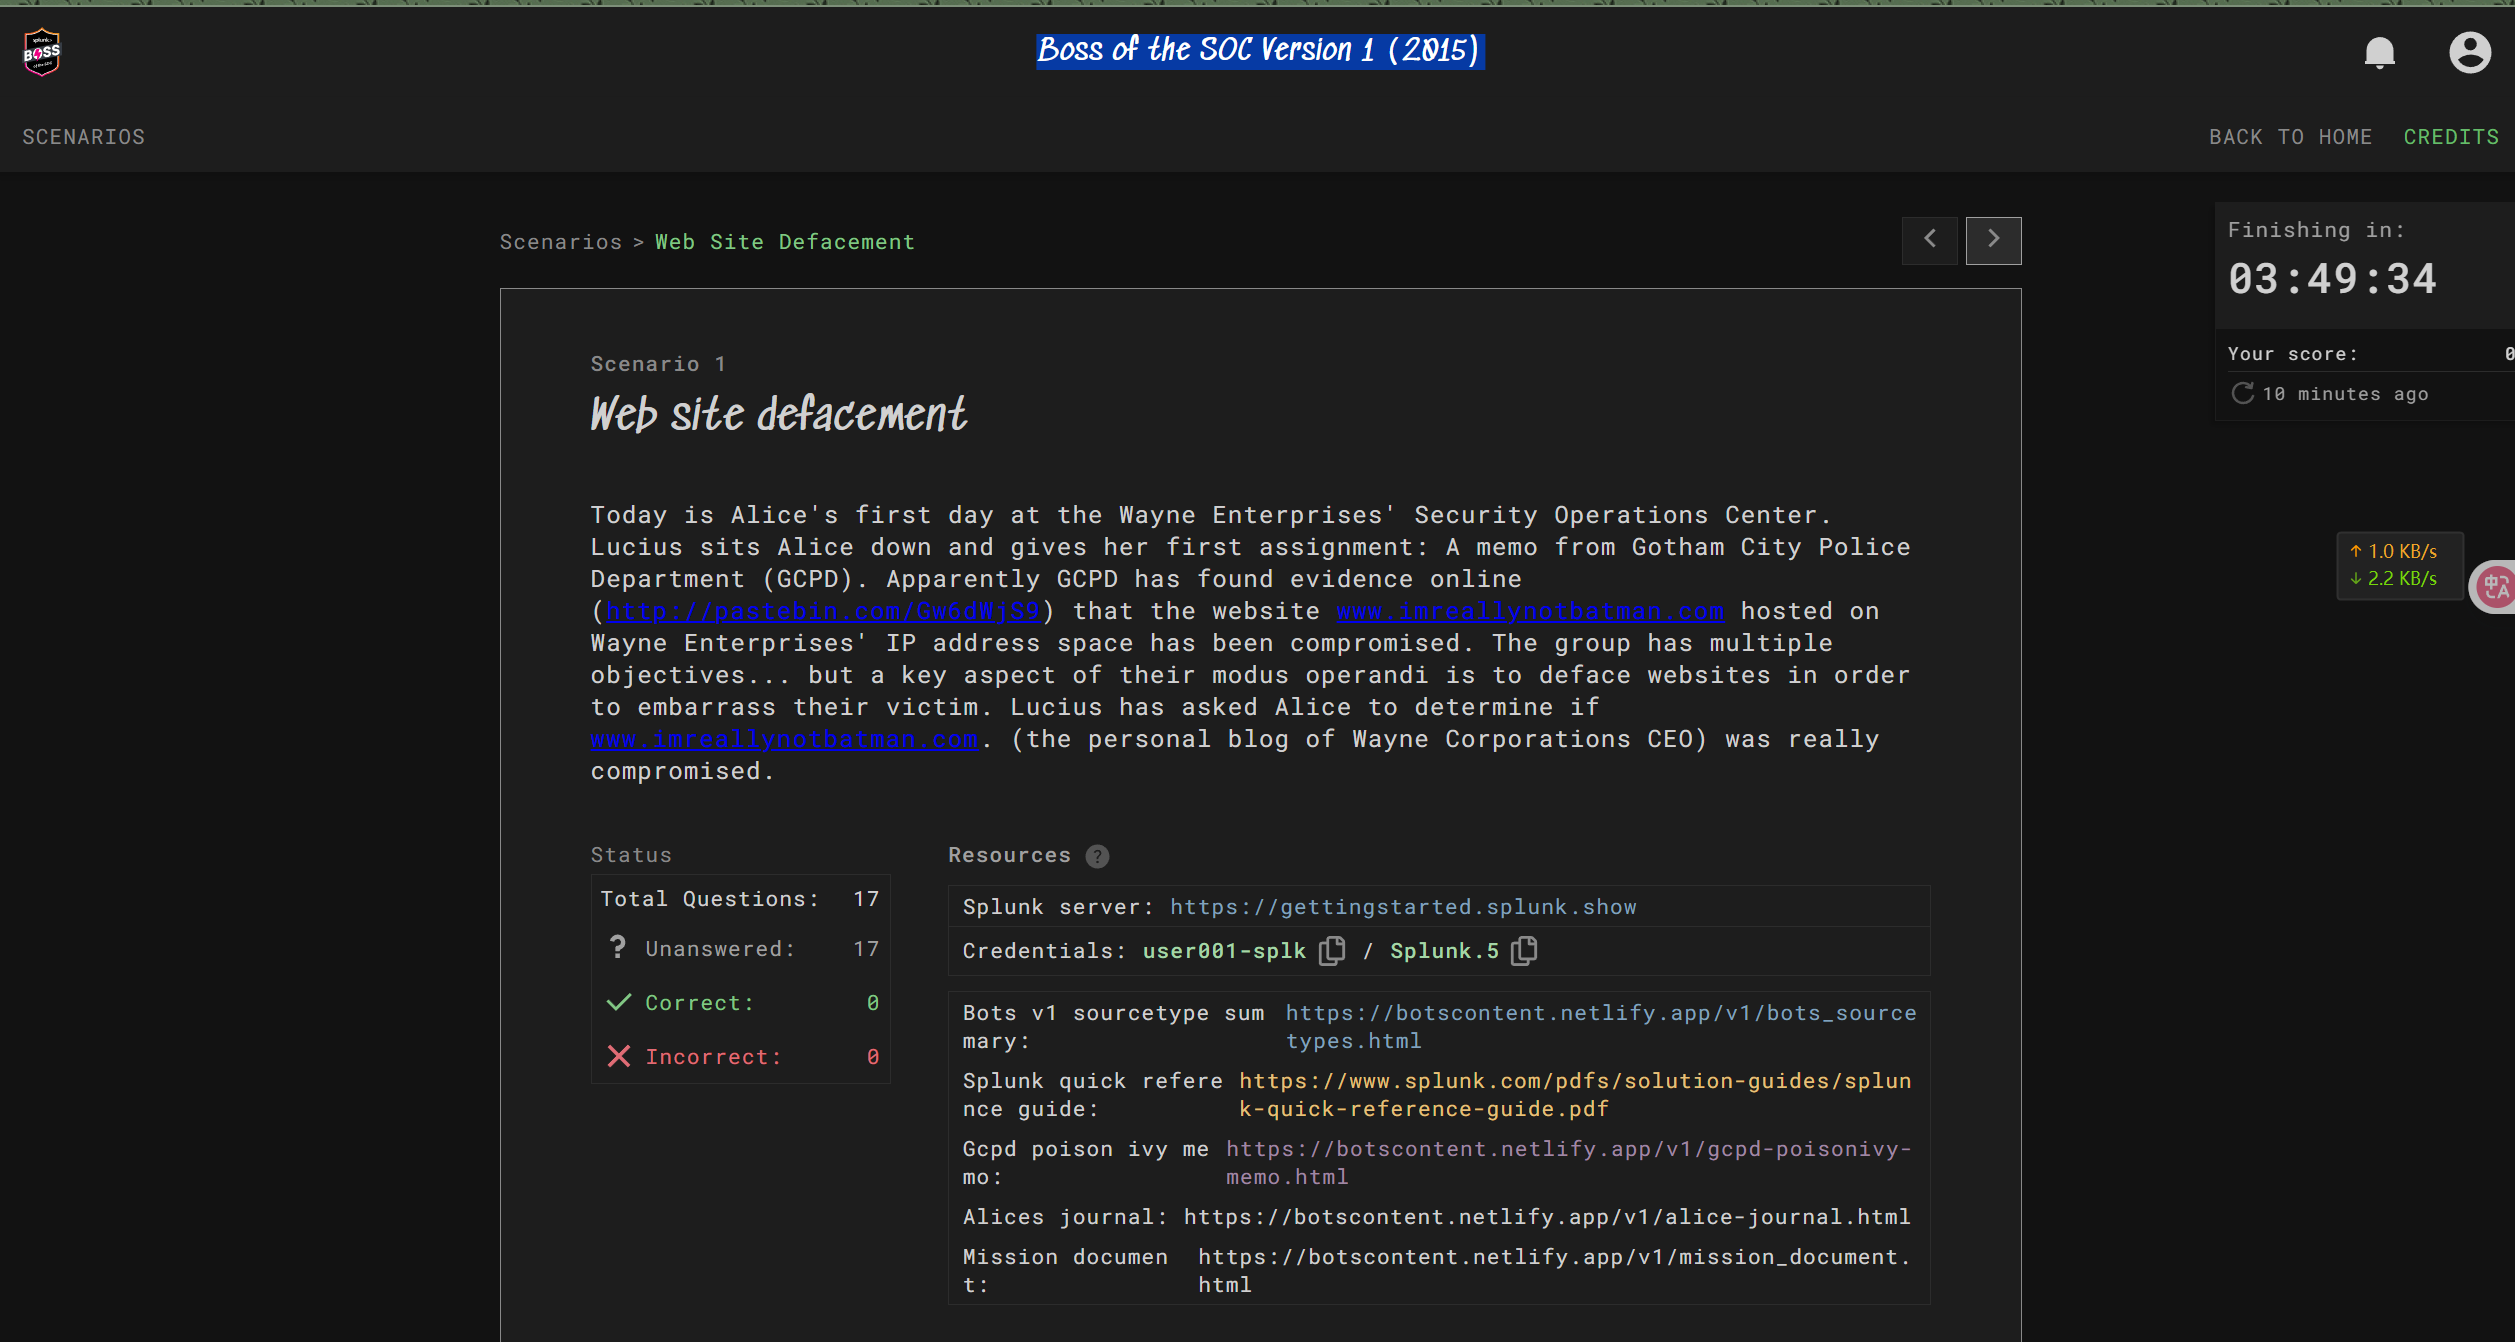Click the Correct count label

(699, 1003)
